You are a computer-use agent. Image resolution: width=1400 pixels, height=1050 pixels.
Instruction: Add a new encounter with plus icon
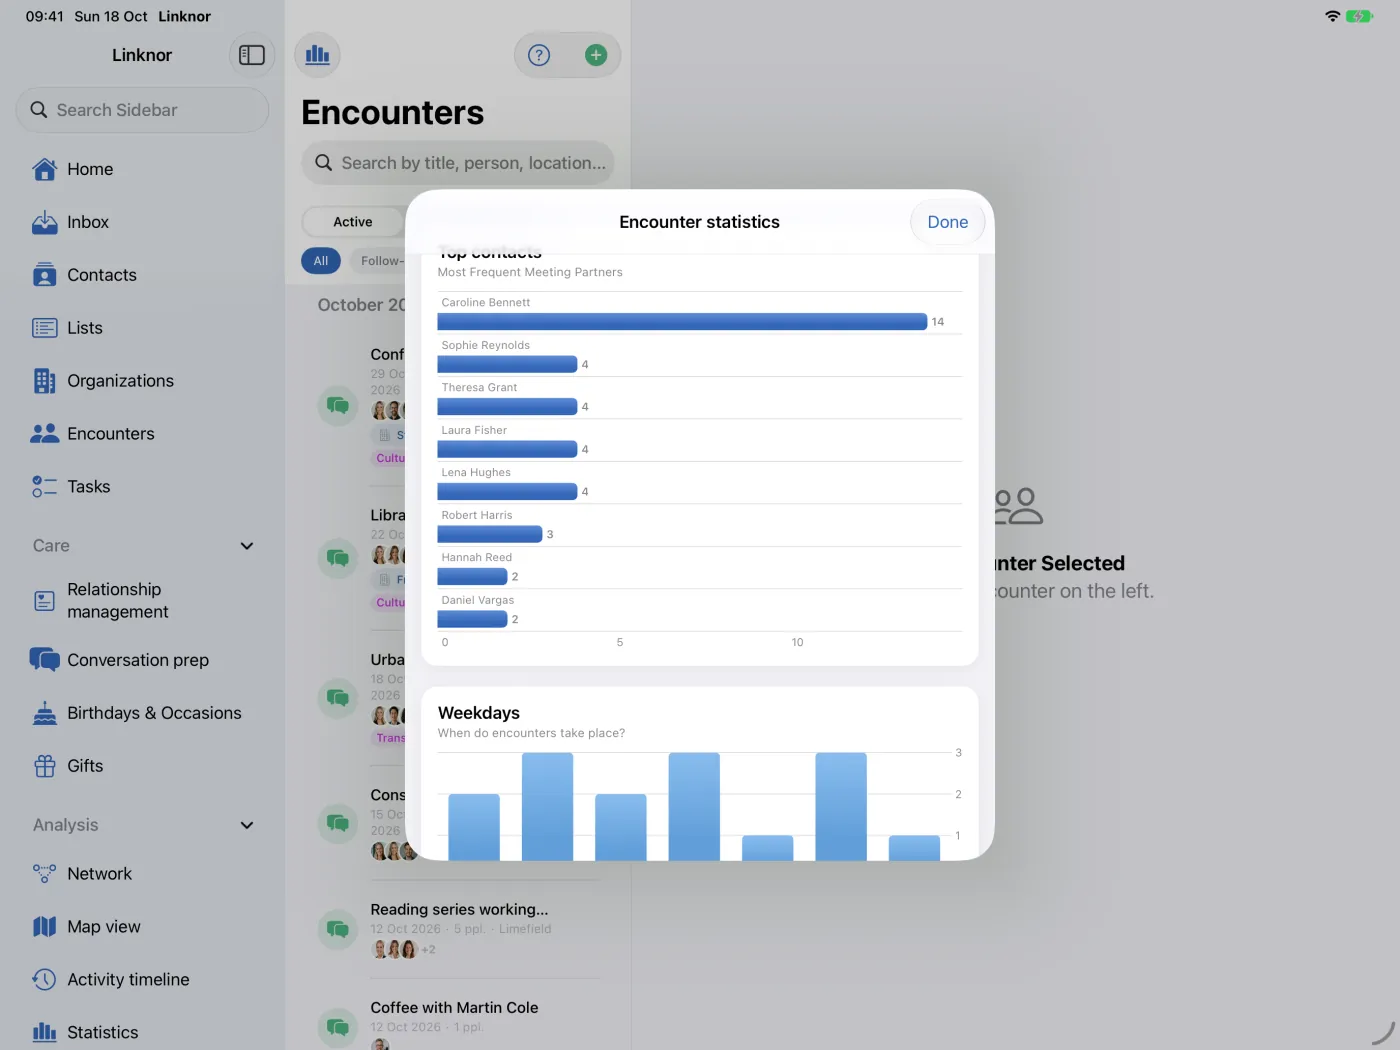point(596,55)
